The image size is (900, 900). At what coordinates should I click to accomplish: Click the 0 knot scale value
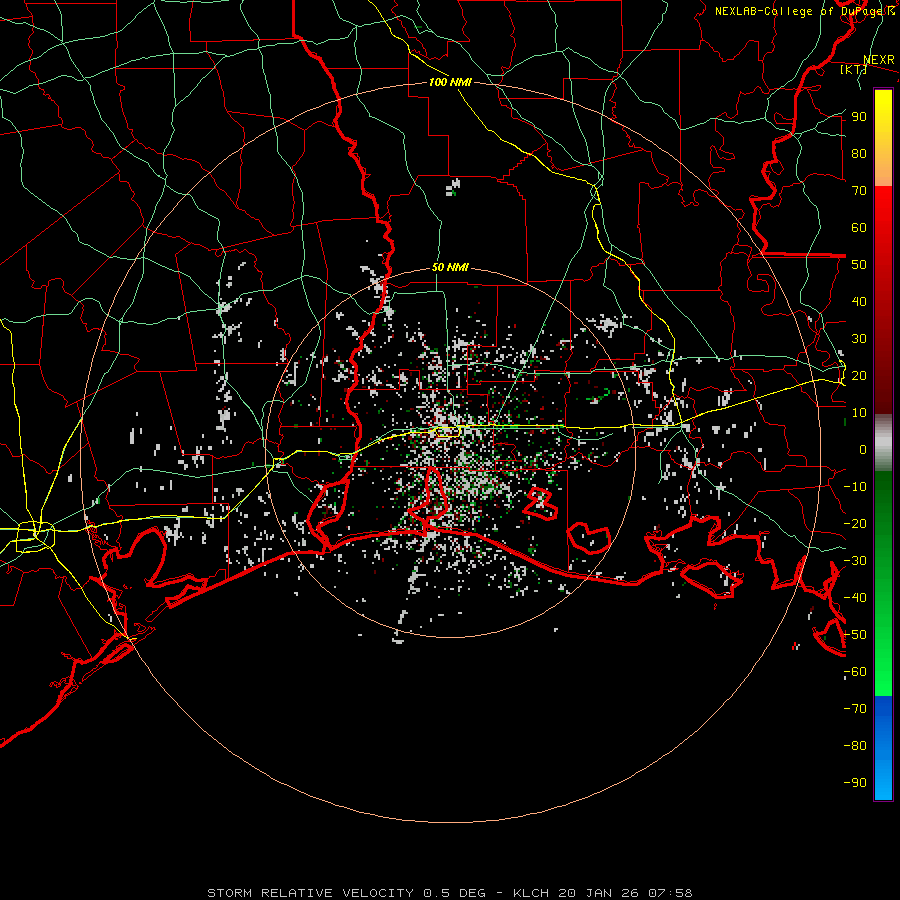click(863, 449)
